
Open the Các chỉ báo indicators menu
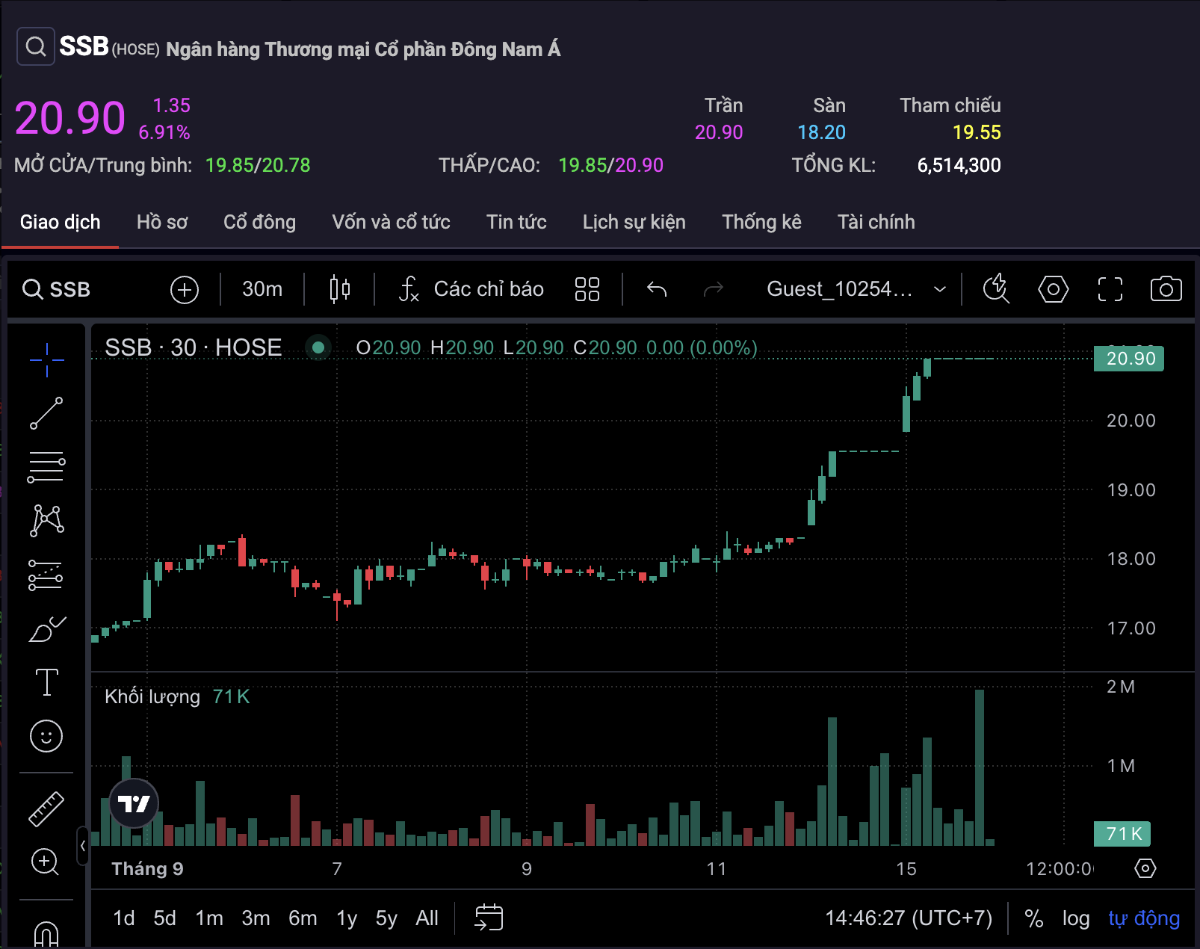coord(471,290)
